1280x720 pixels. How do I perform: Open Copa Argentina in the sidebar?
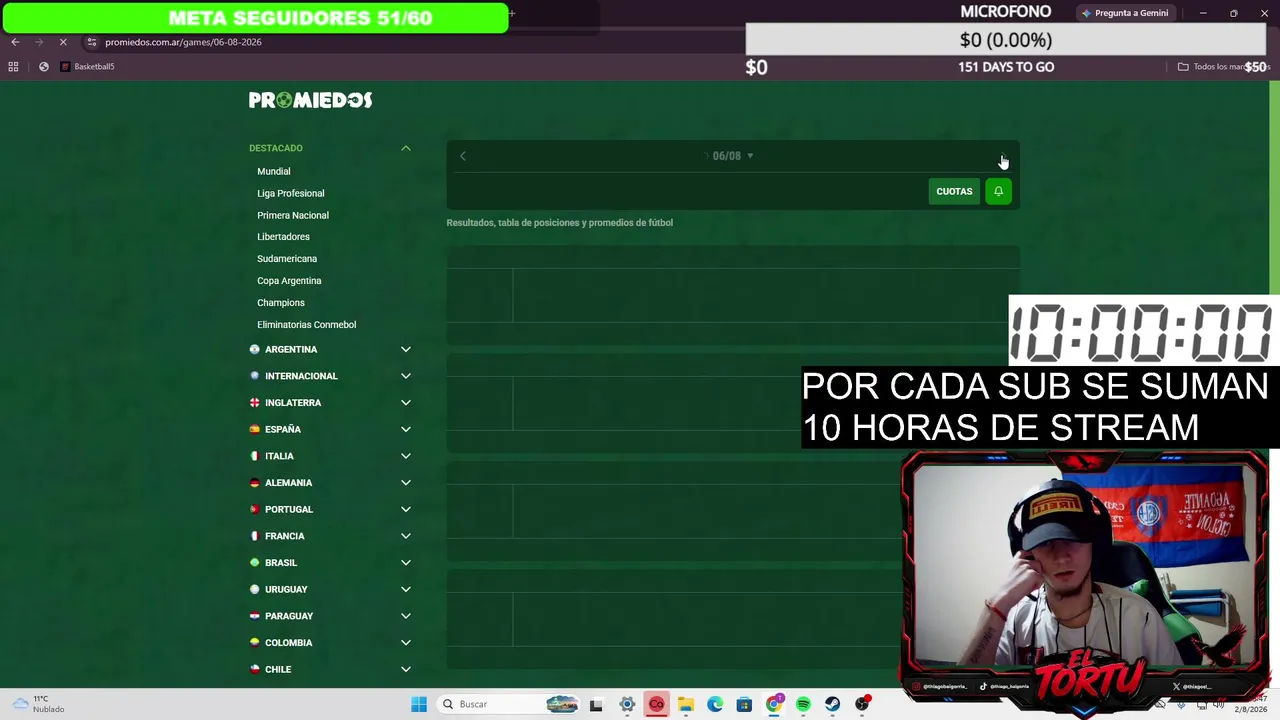coord(289,281)
